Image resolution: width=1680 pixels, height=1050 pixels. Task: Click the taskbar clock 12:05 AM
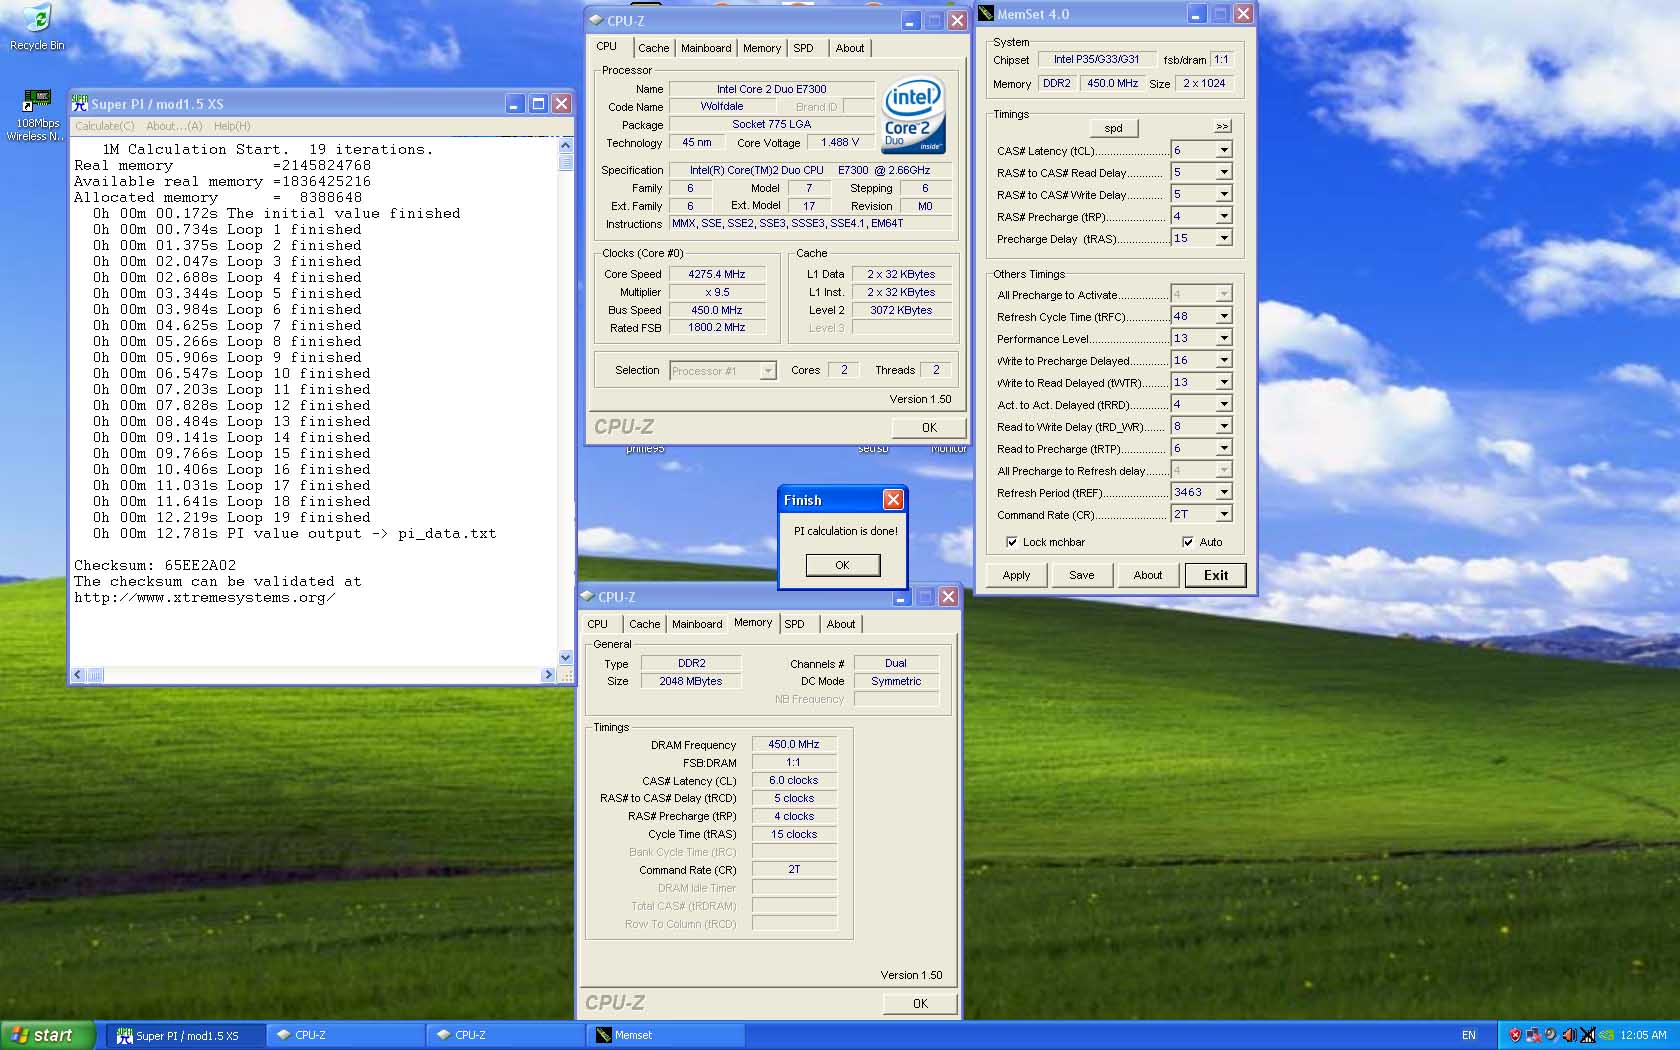pyautogui.click(x=1643, y=1035)
